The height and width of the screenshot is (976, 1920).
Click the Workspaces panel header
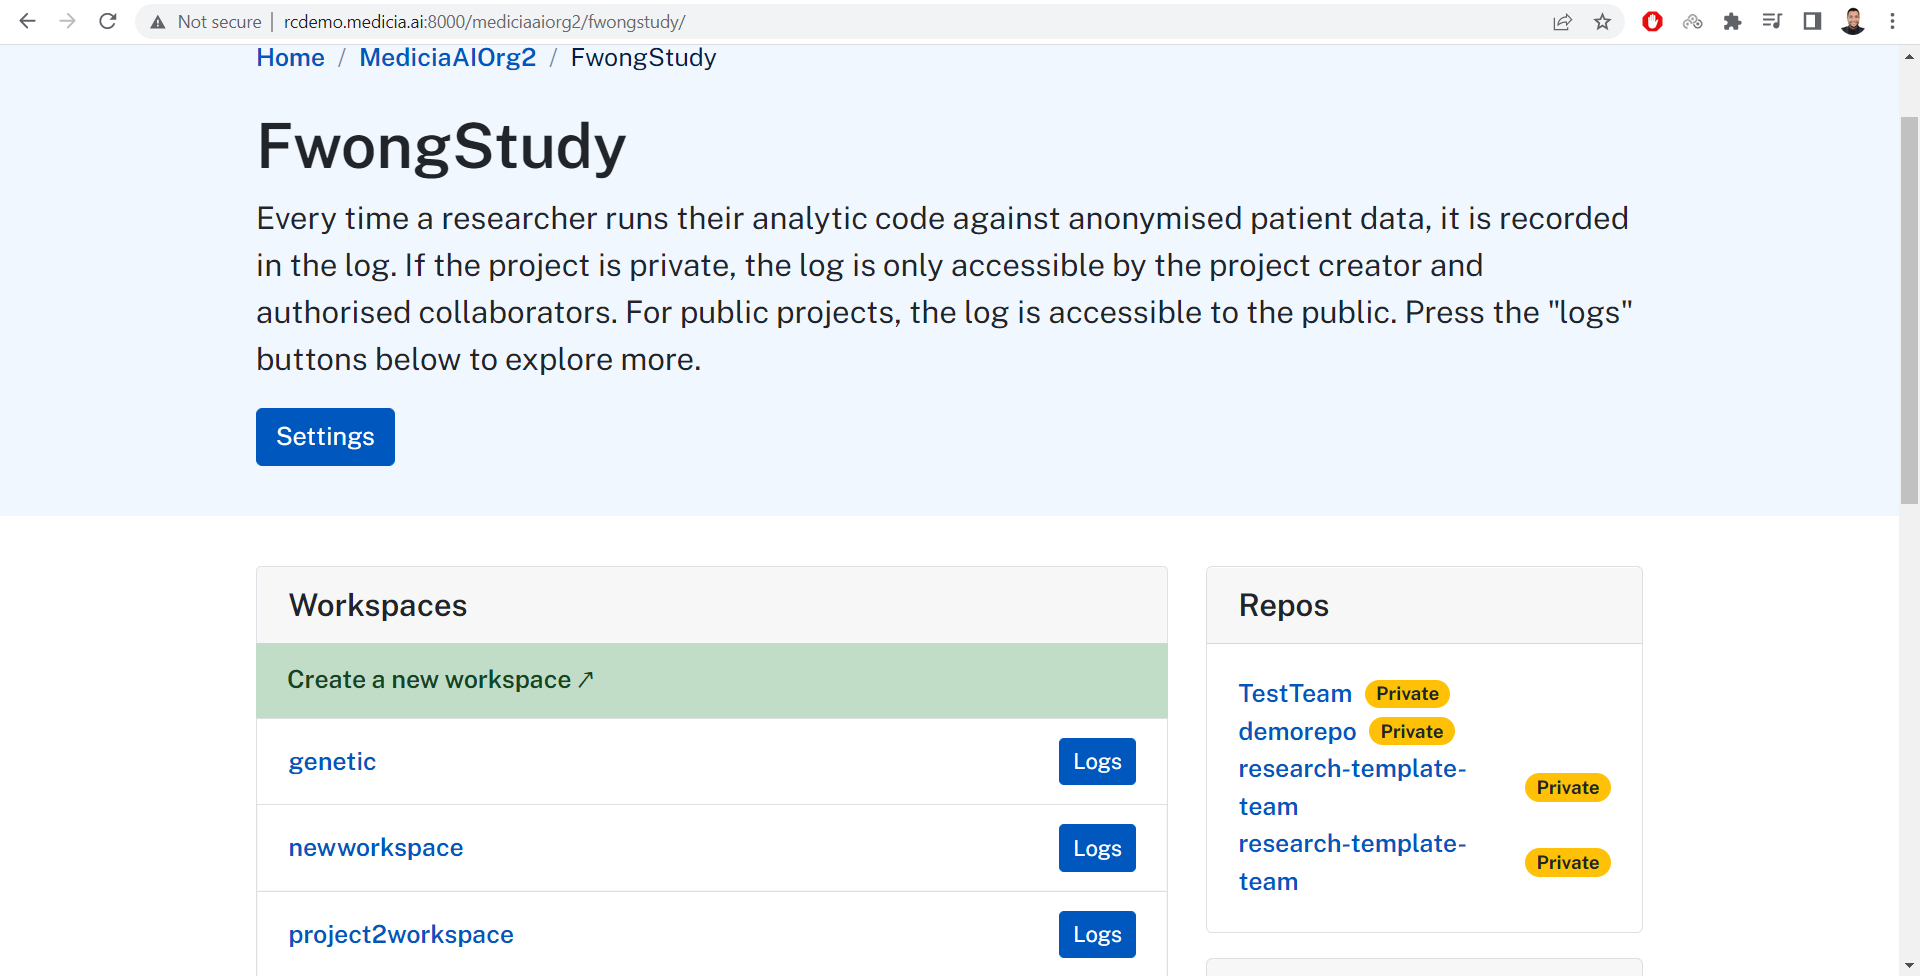712,606
